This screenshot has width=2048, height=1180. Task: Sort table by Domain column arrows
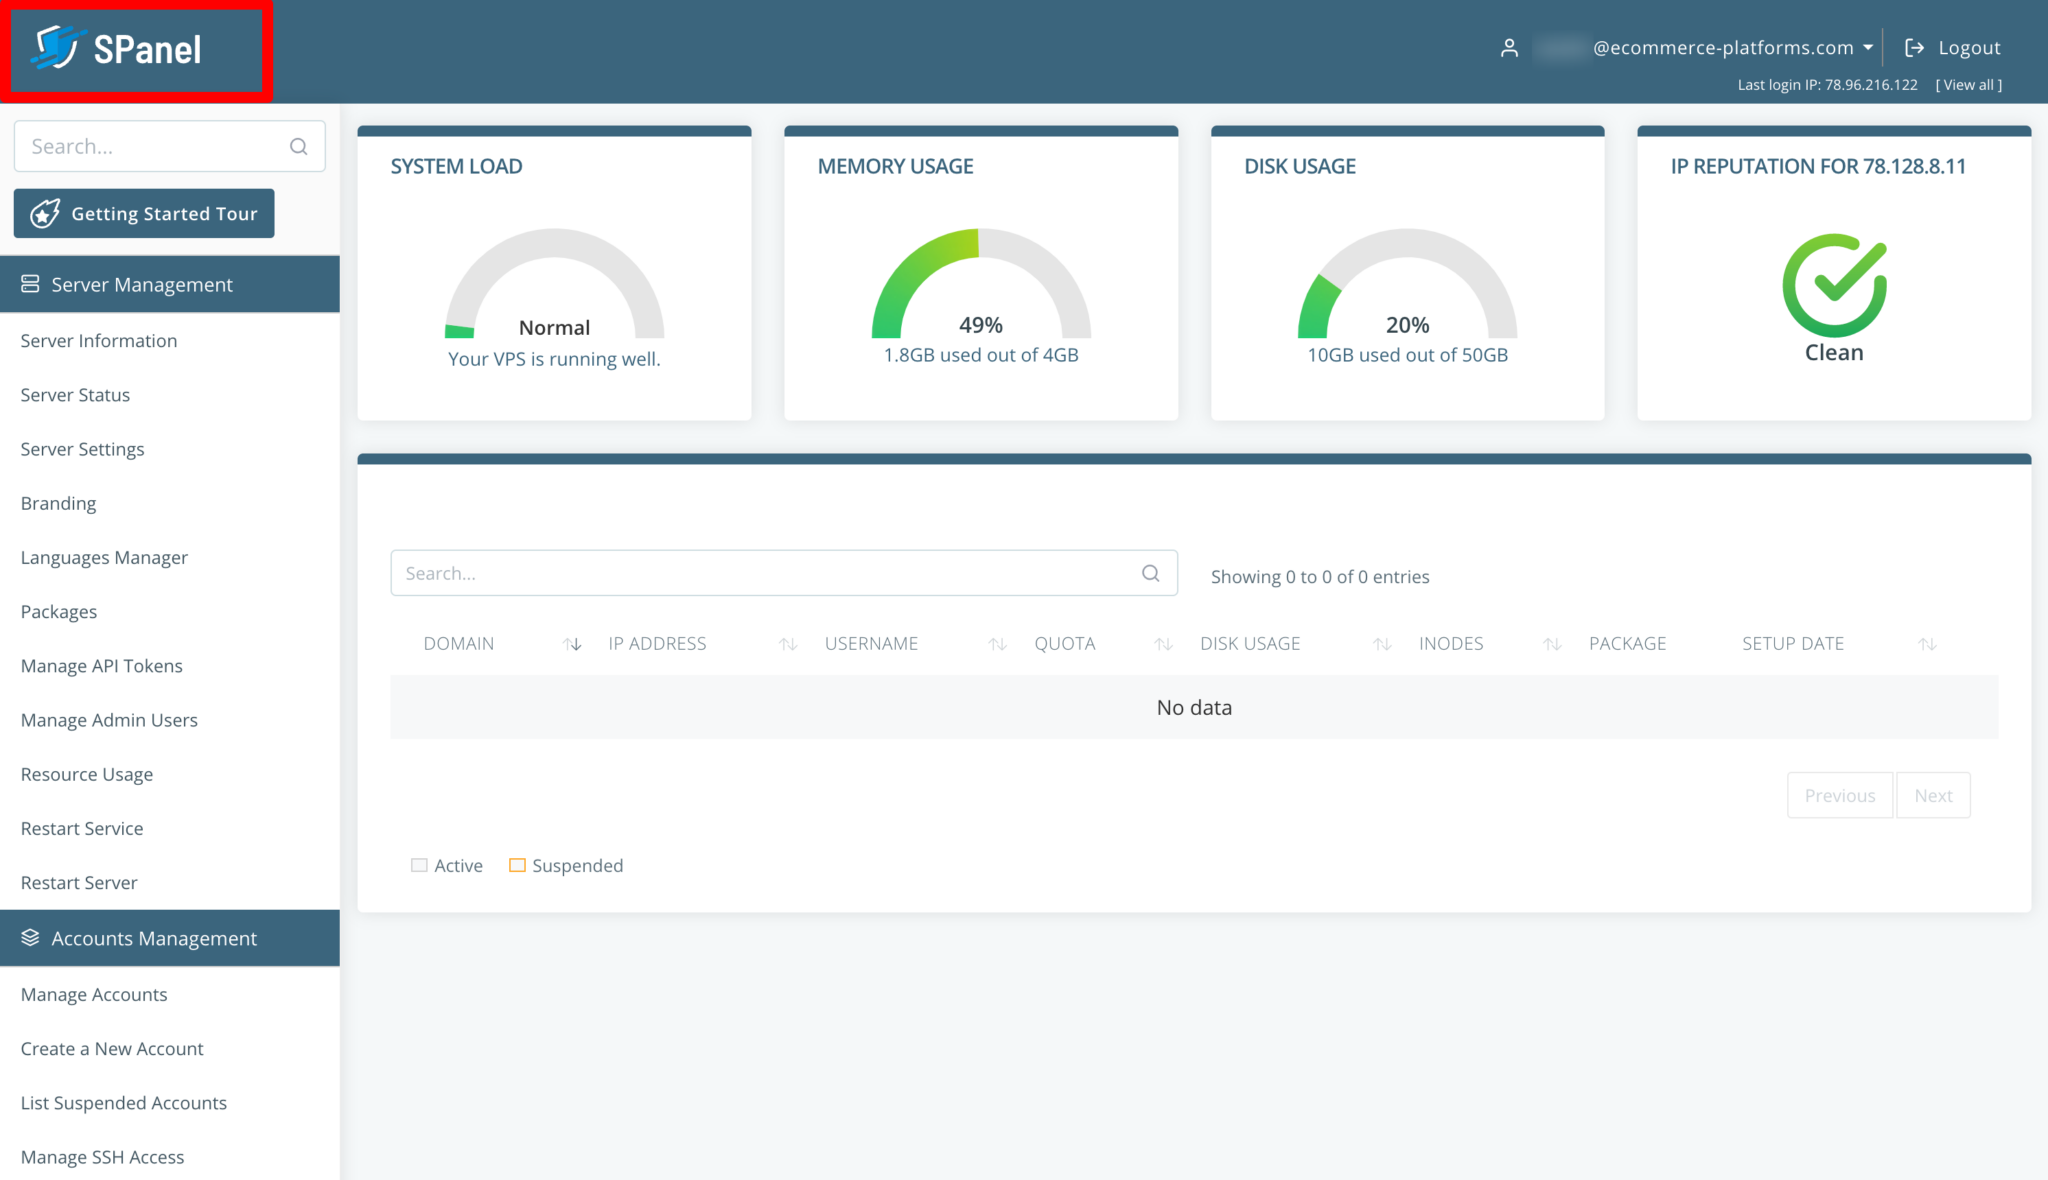572,644
